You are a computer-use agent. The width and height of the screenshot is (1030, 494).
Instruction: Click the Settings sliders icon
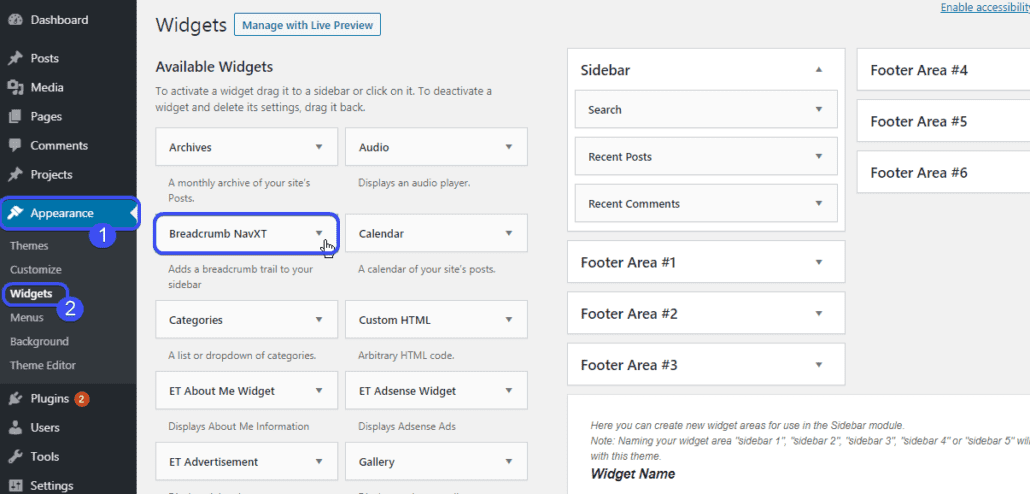(x=15, y=486)
